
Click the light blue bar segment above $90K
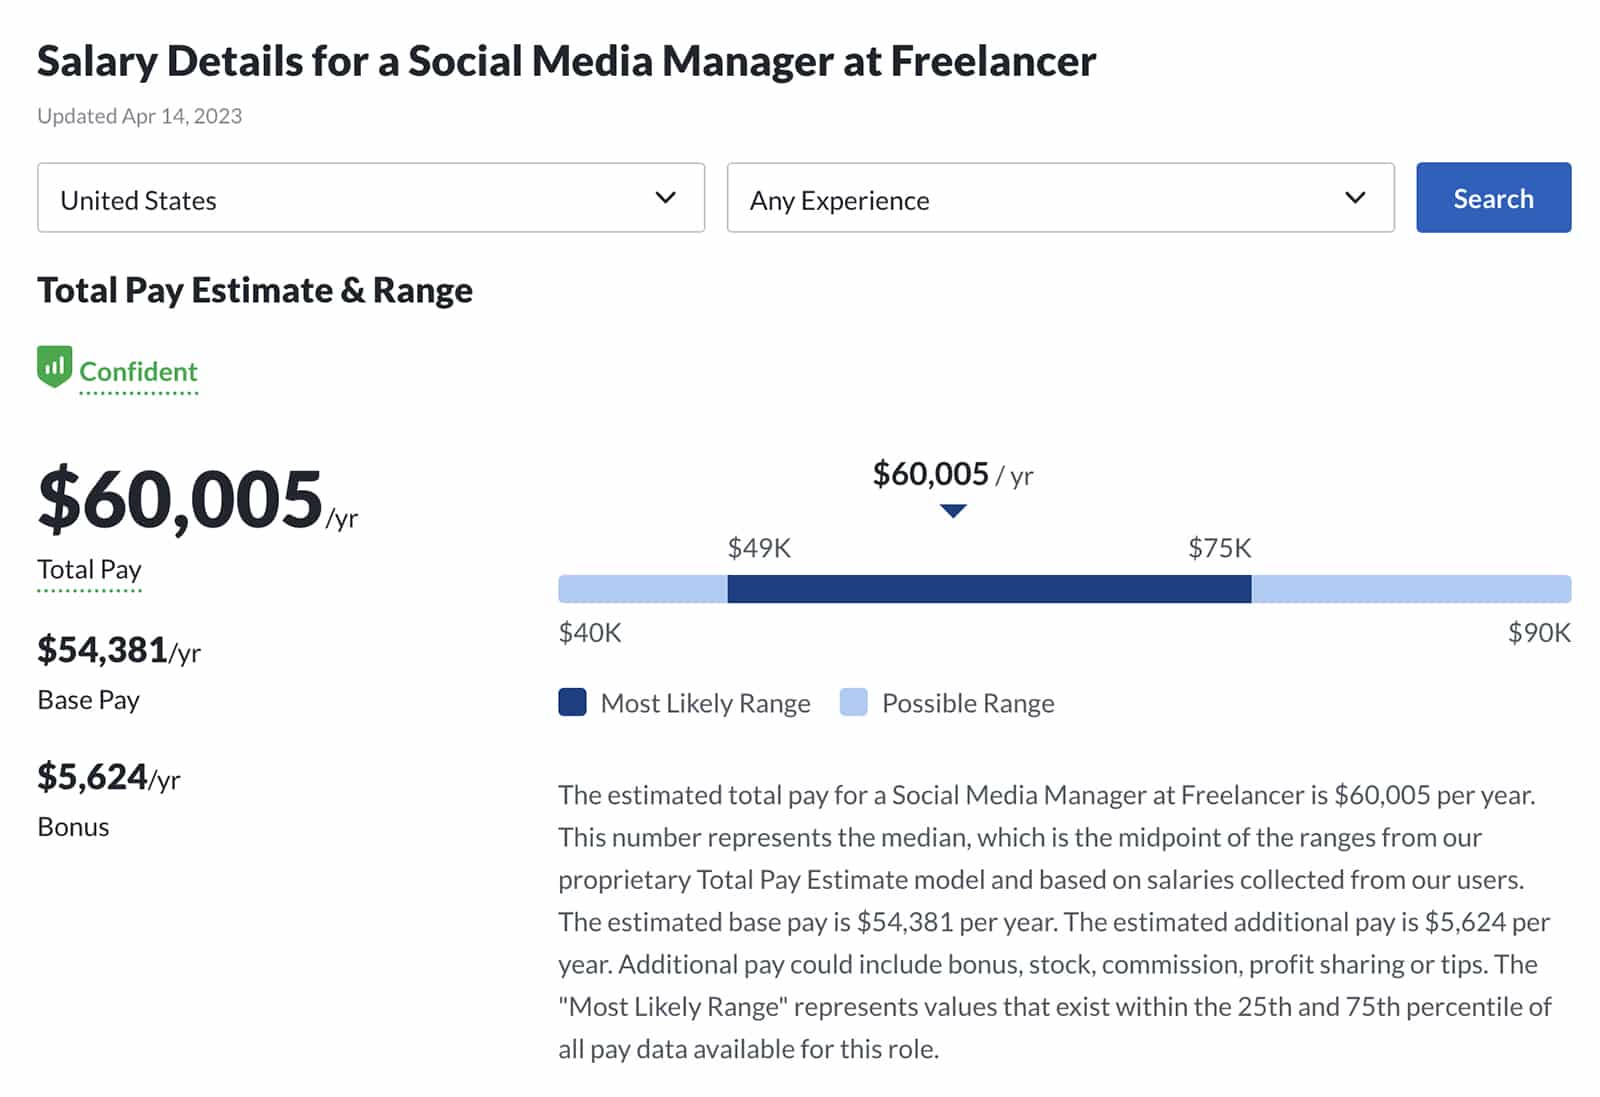point(1410,589)
